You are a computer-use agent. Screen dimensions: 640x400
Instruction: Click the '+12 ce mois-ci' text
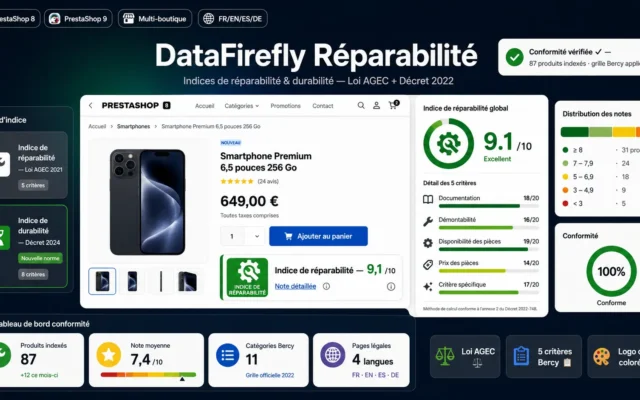coord(39,375)
